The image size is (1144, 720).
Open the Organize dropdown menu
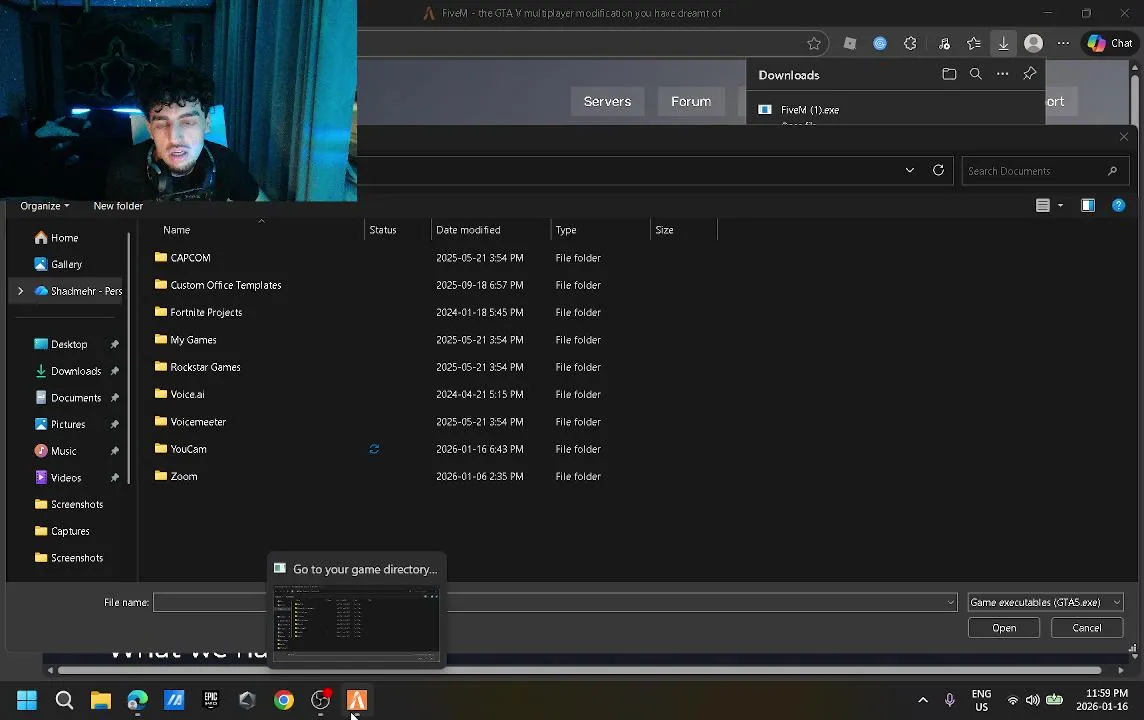pos(45,206)
